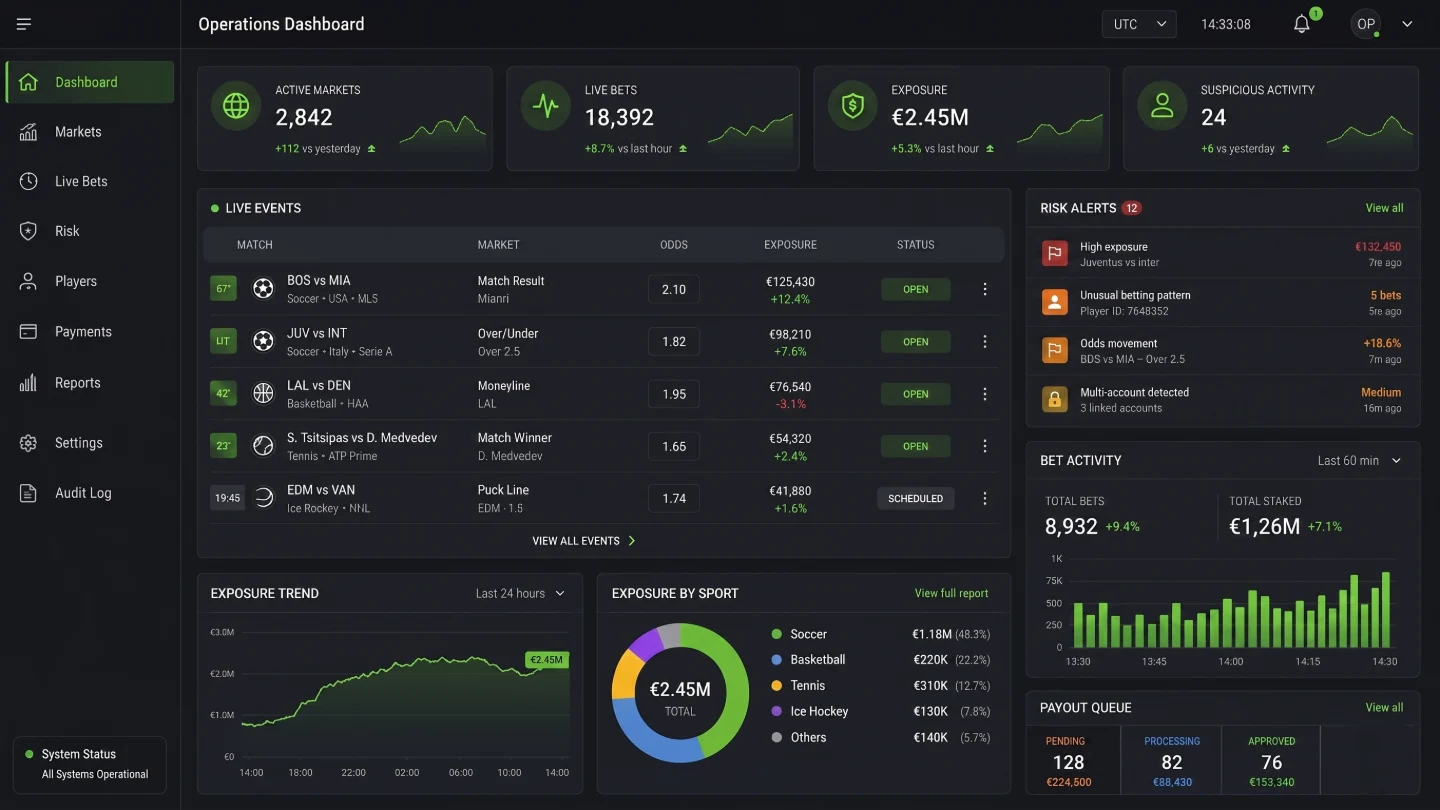Click odds 1.74 for EDM vs VAN
The image size is (1440, 810).
click(674, 498)
